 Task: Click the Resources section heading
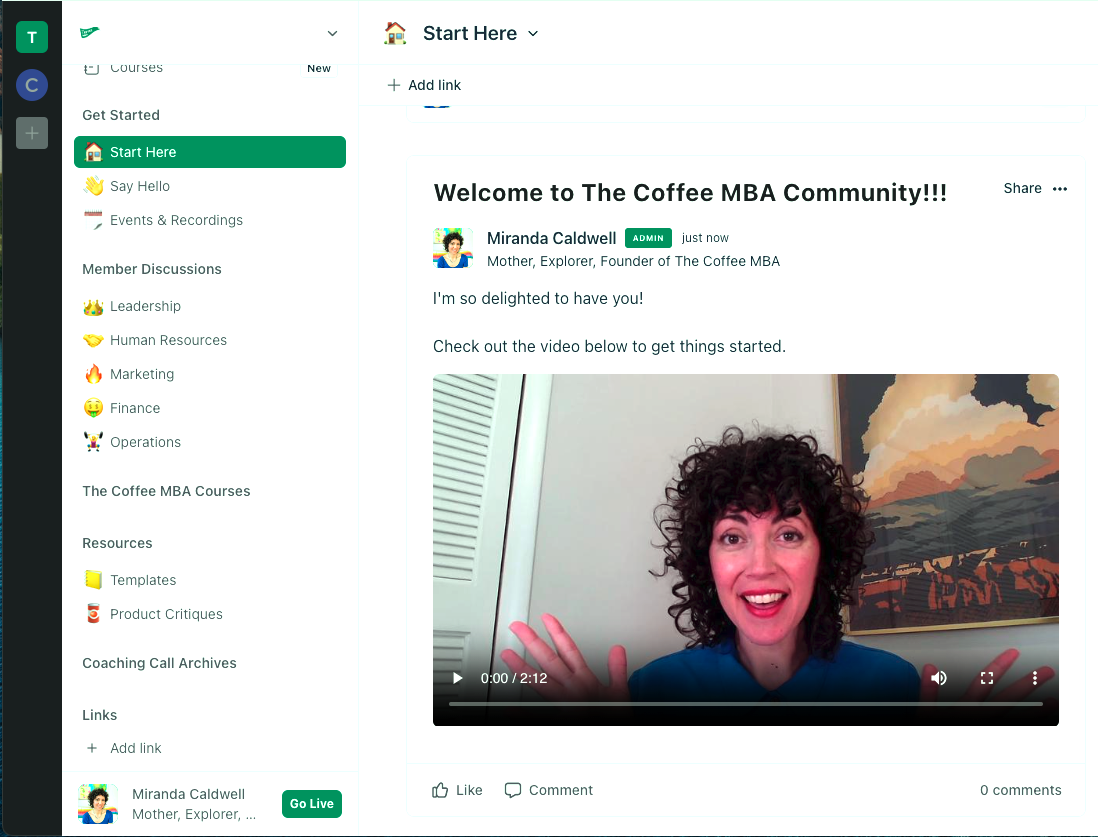(x=117, y=543)
